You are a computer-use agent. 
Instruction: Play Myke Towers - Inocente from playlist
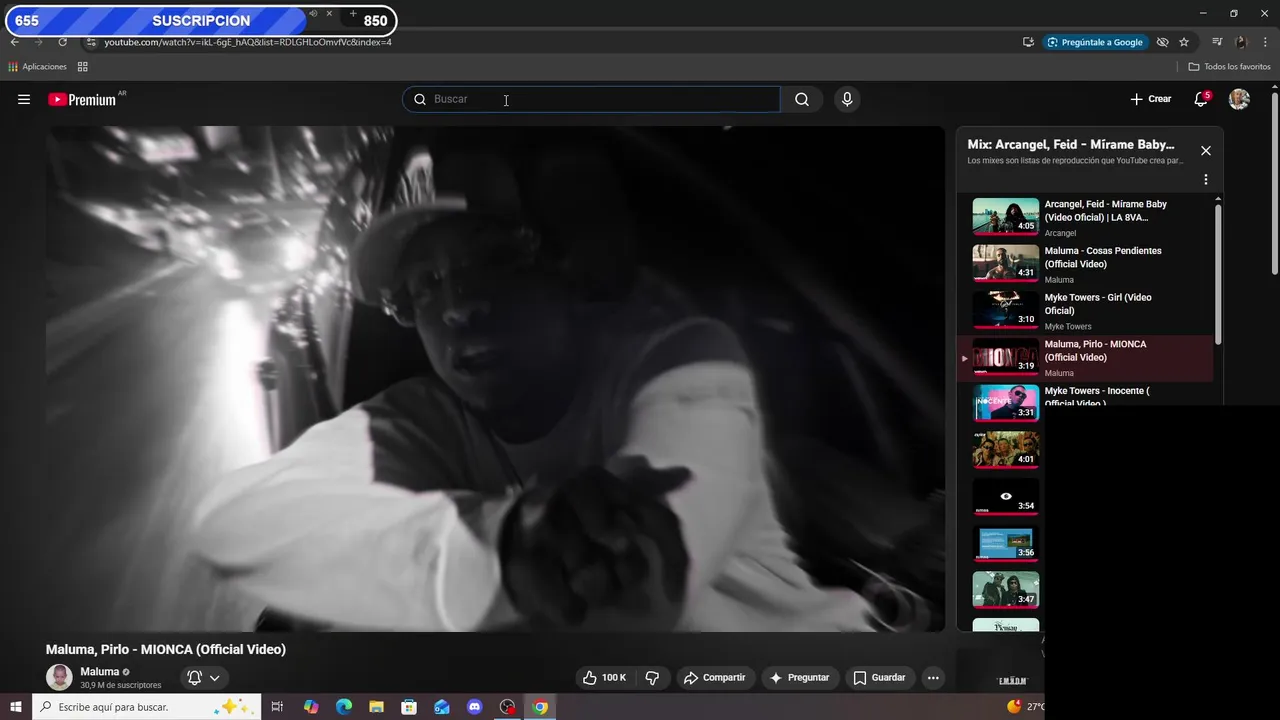point(1086,397)
